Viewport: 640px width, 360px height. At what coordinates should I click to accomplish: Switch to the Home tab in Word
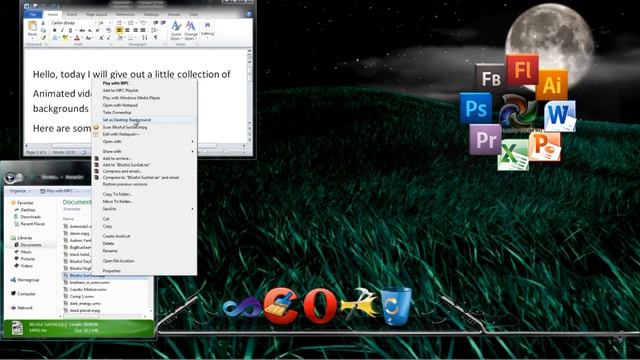(52, 14)
